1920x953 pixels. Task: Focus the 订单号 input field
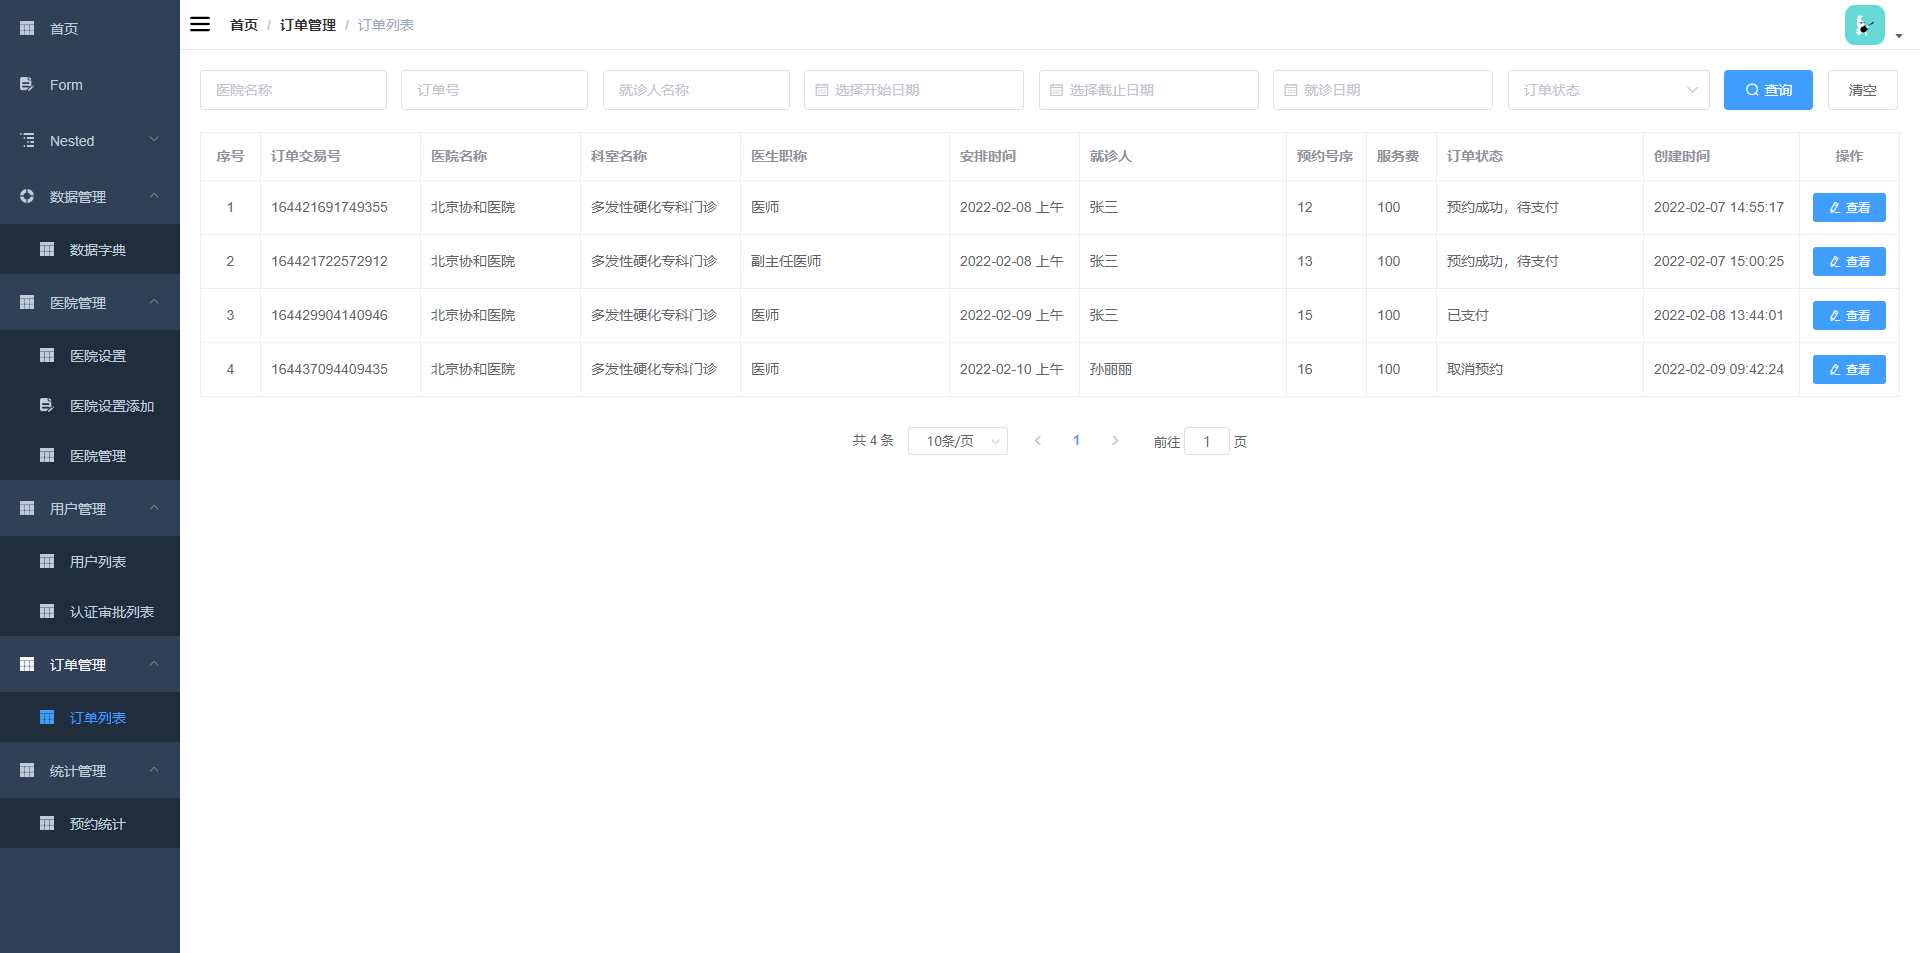coord(494,90)
